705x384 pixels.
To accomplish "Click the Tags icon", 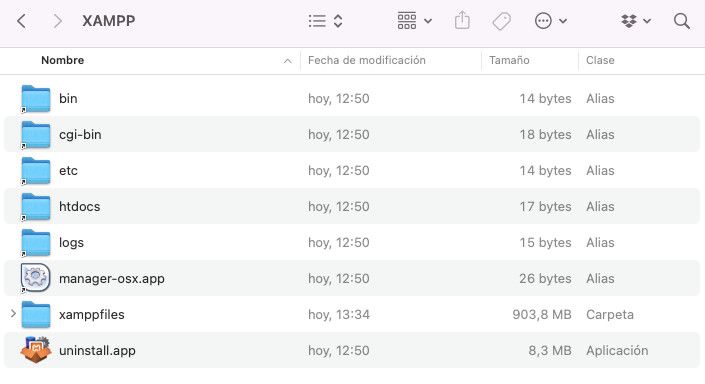I will coord(502,21).
